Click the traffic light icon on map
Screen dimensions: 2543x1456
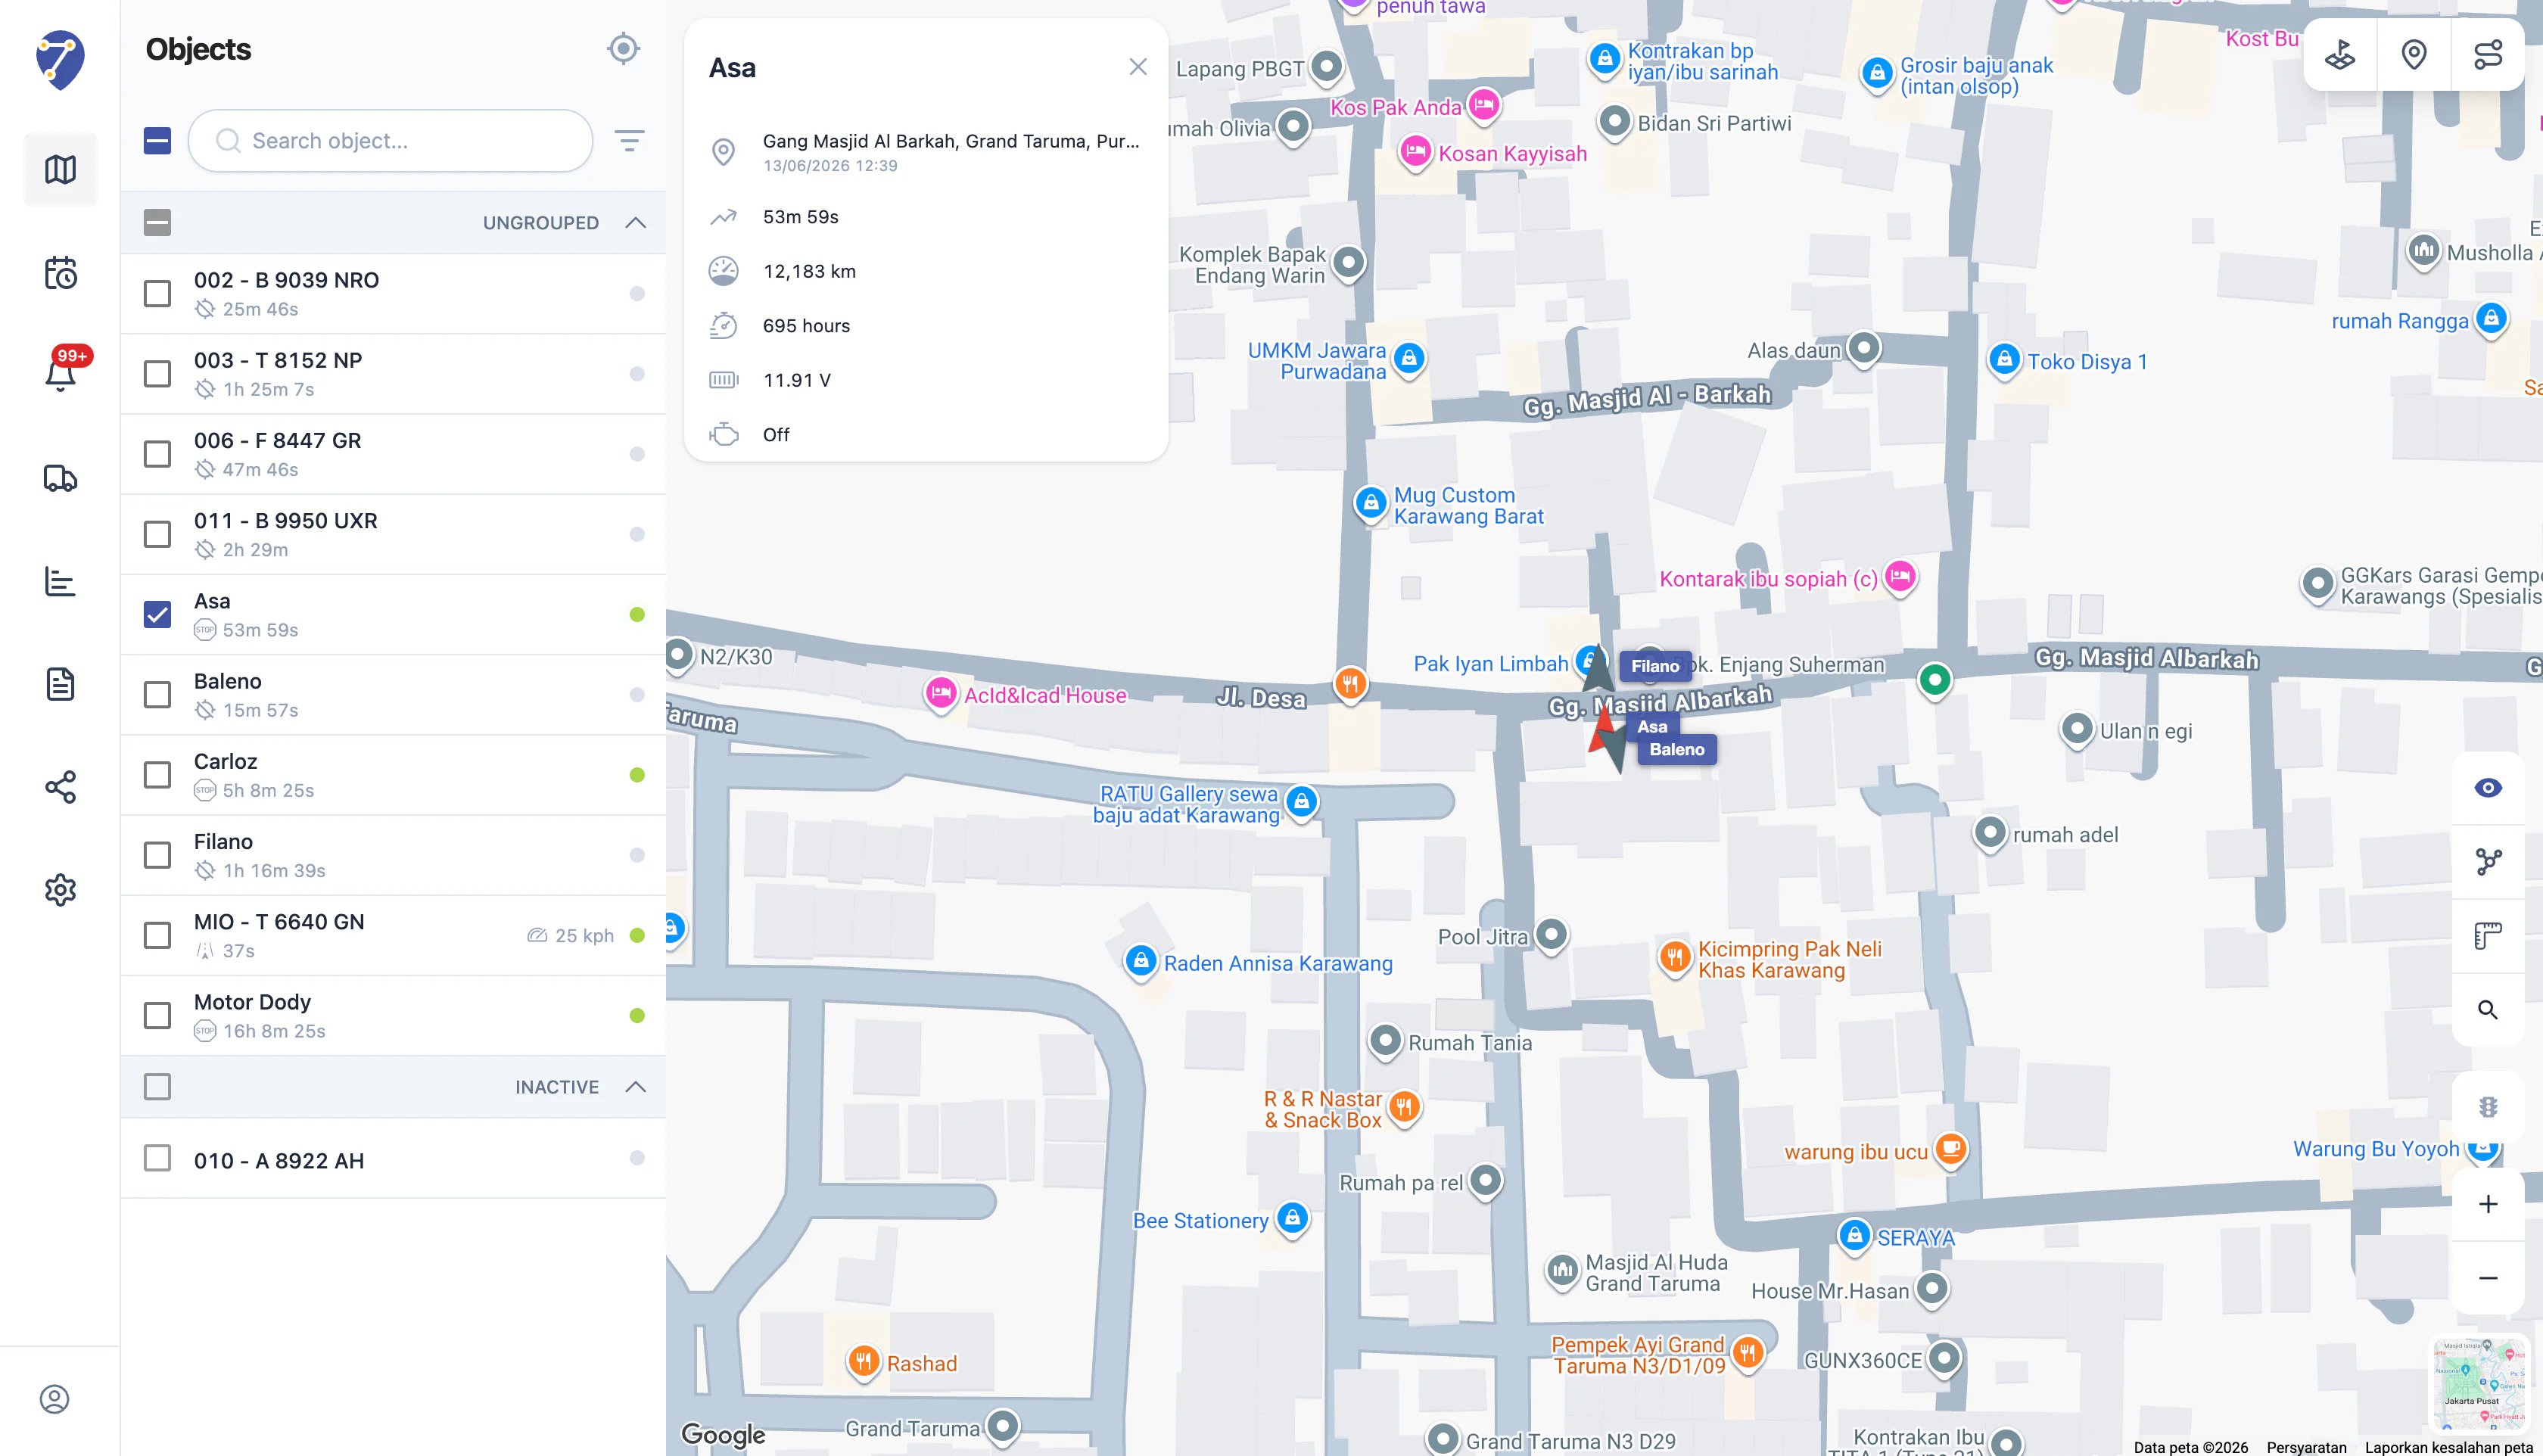[x=2488, y=1107]
